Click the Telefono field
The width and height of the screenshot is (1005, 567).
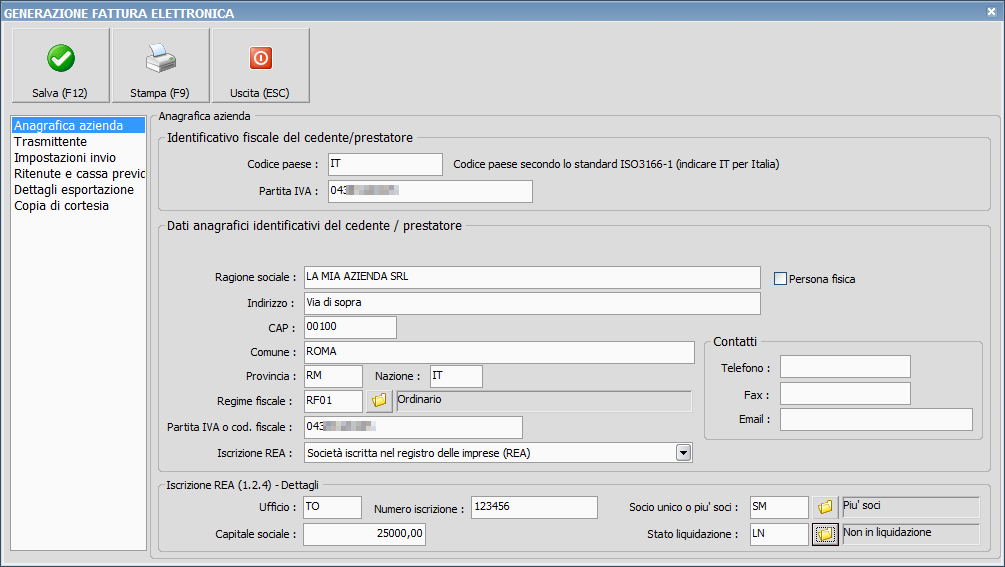[845, 367]
